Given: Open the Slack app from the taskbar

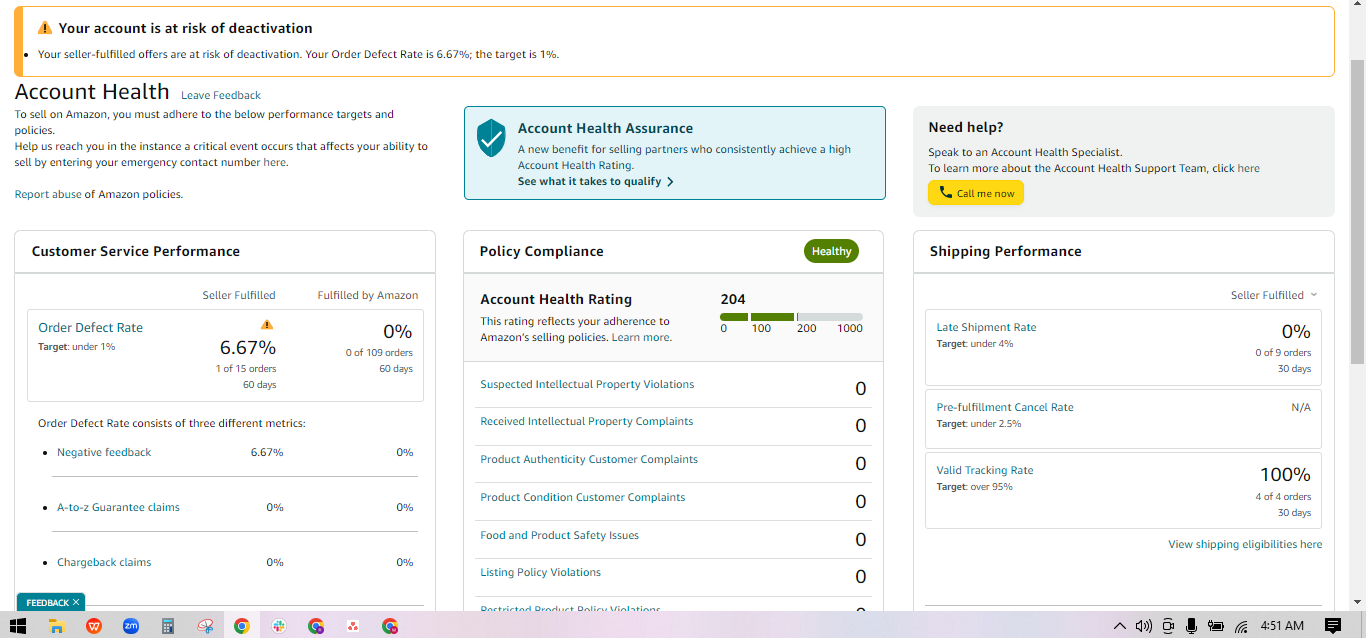Looking at the screenshot, I should 279,626.
